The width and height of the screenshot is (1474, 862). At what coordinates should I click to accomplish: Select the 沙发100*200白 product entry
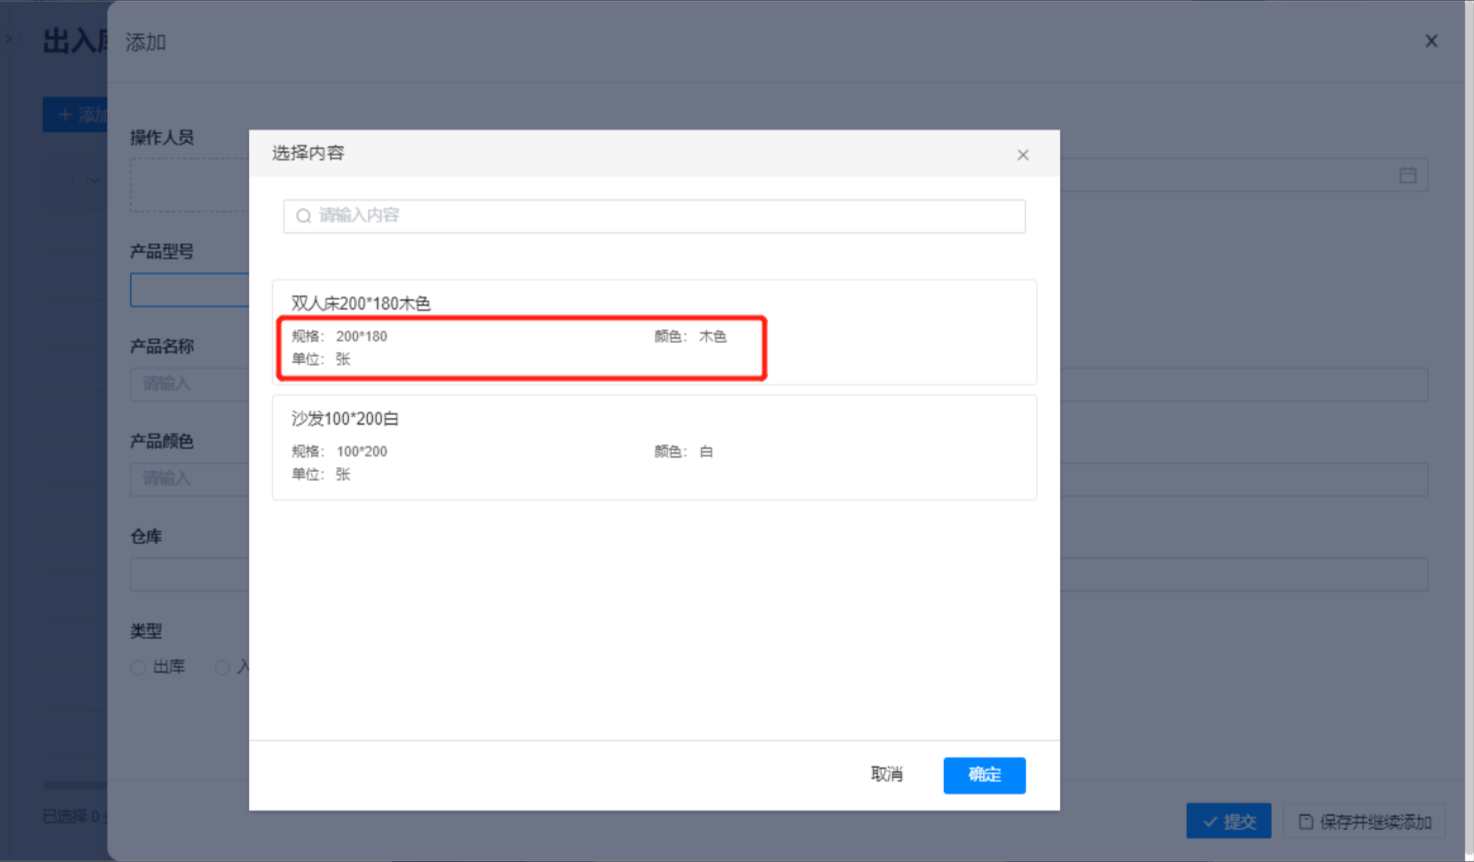654,447
